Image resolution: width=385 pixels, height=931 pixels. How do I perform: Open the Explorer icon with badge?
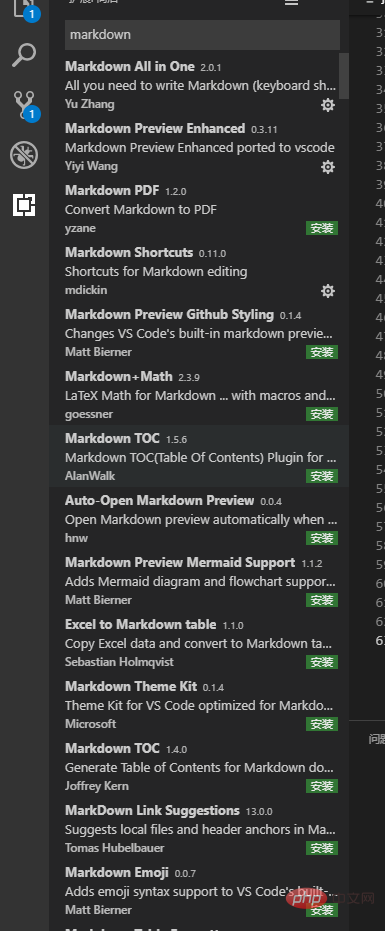coord(25,8)
